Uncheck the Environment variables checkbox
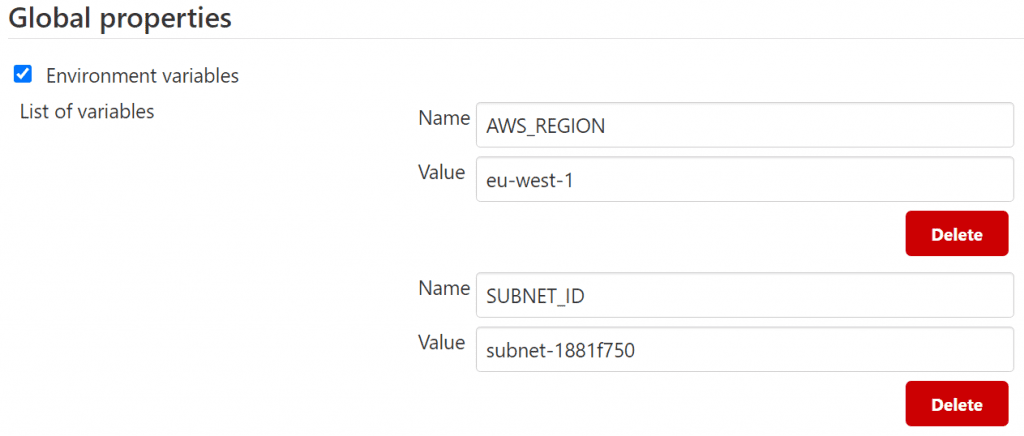 click(23, 74)
